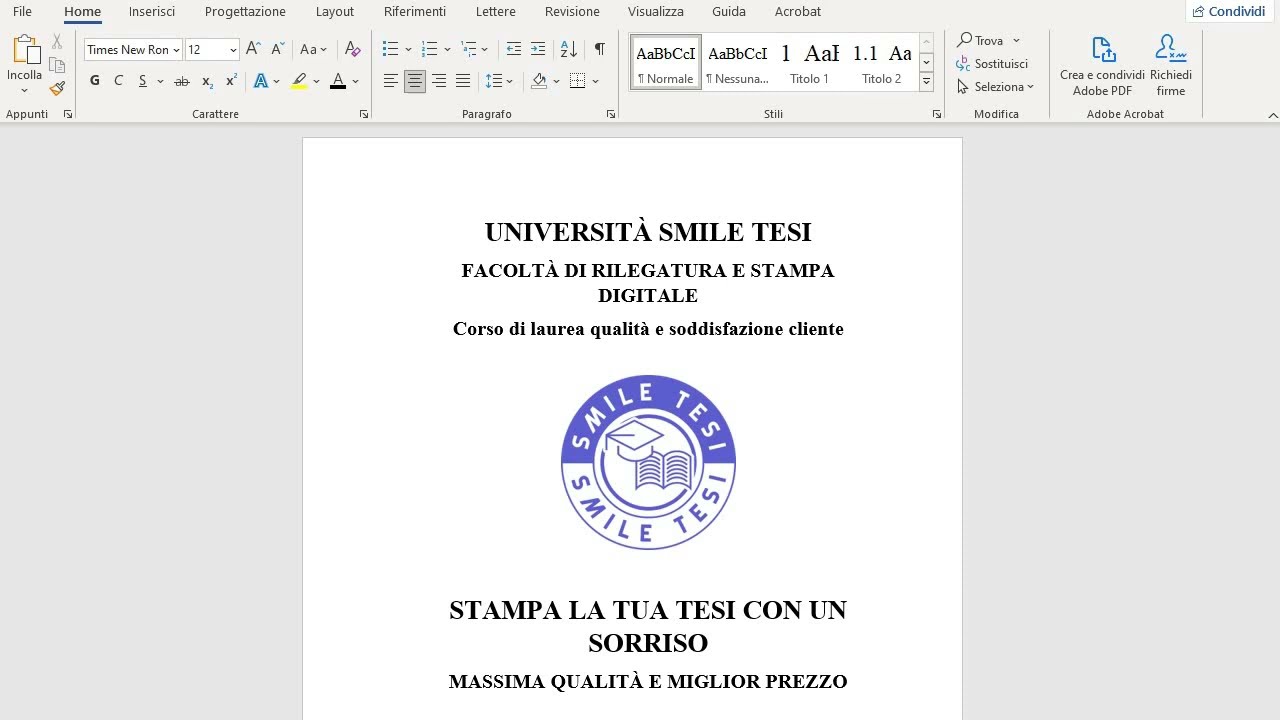
Task: Increase paragraph indent
Action: click(x=538, y=49)
